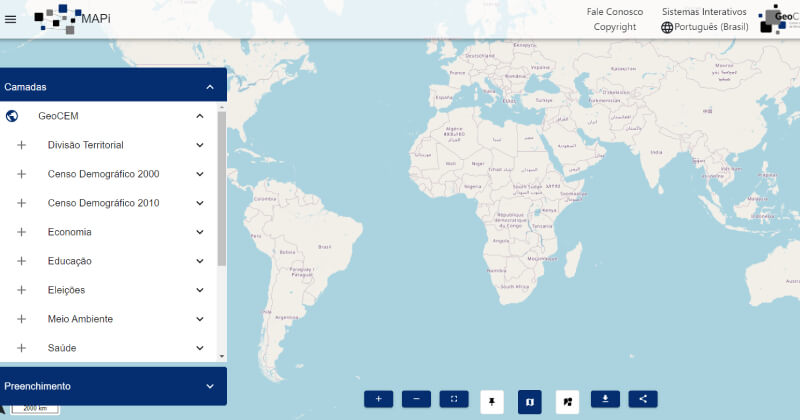Expand the Economia chevron

pyautogui.click(x=200, y=232)
